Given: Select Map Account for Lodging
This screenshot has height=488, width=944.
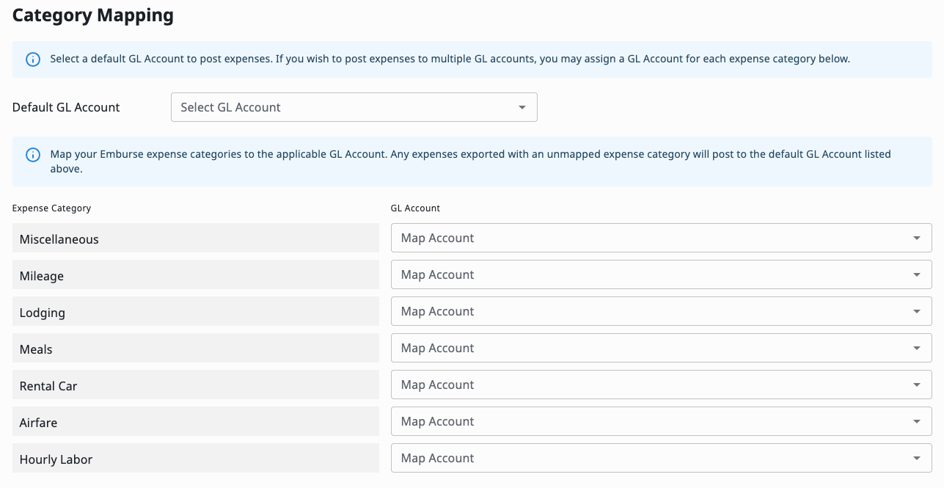Looking at the screenshot, I should pos(661,311).
